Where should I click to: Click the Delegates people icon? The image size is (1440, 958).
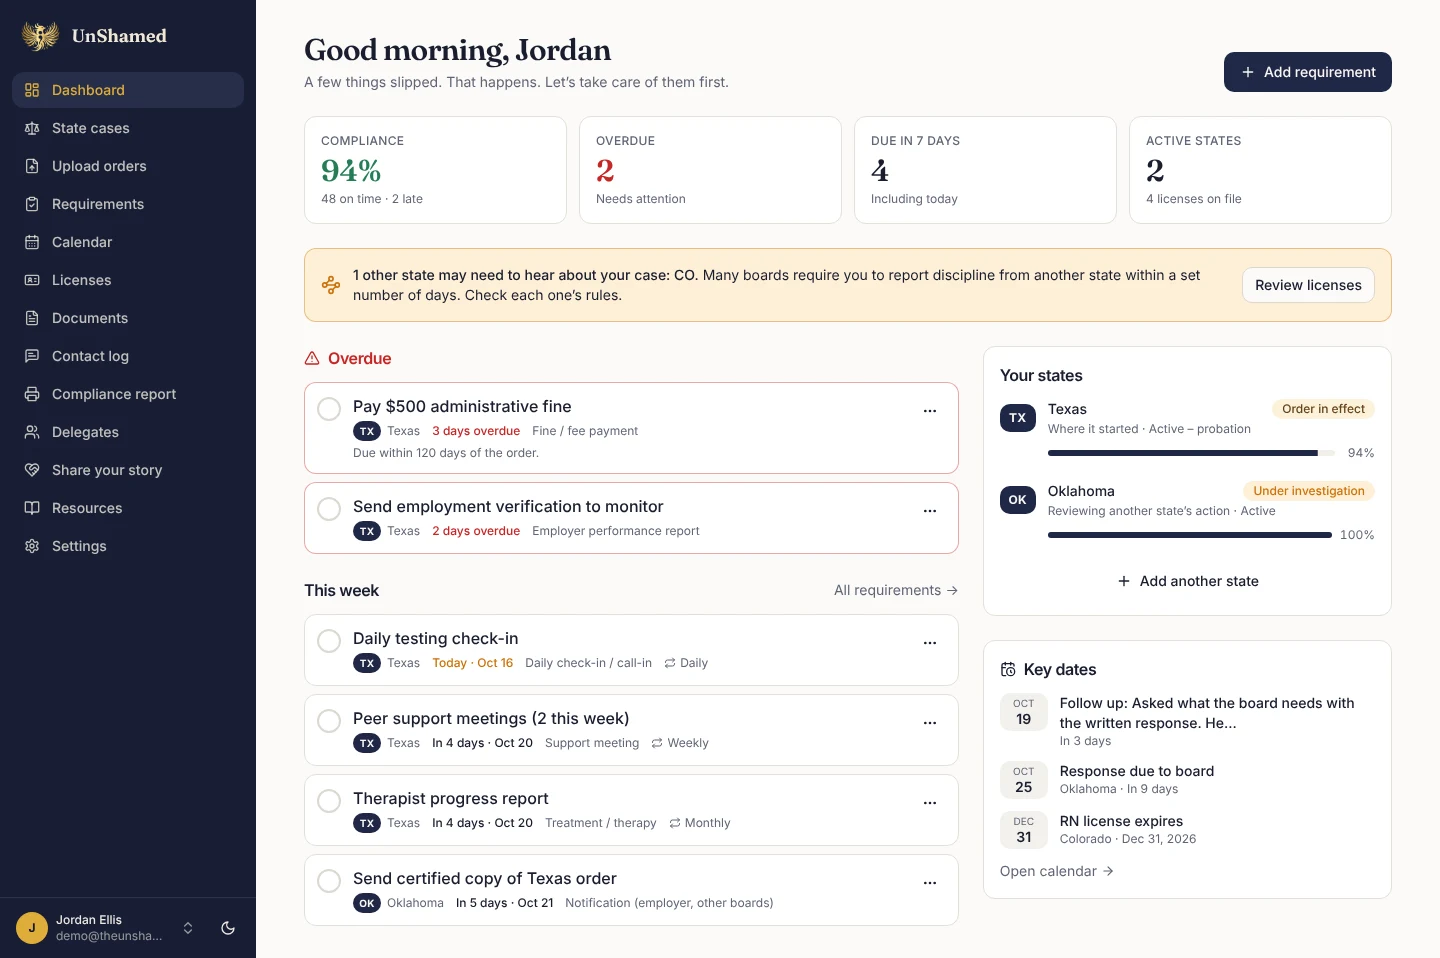click(x=32, y=432)
